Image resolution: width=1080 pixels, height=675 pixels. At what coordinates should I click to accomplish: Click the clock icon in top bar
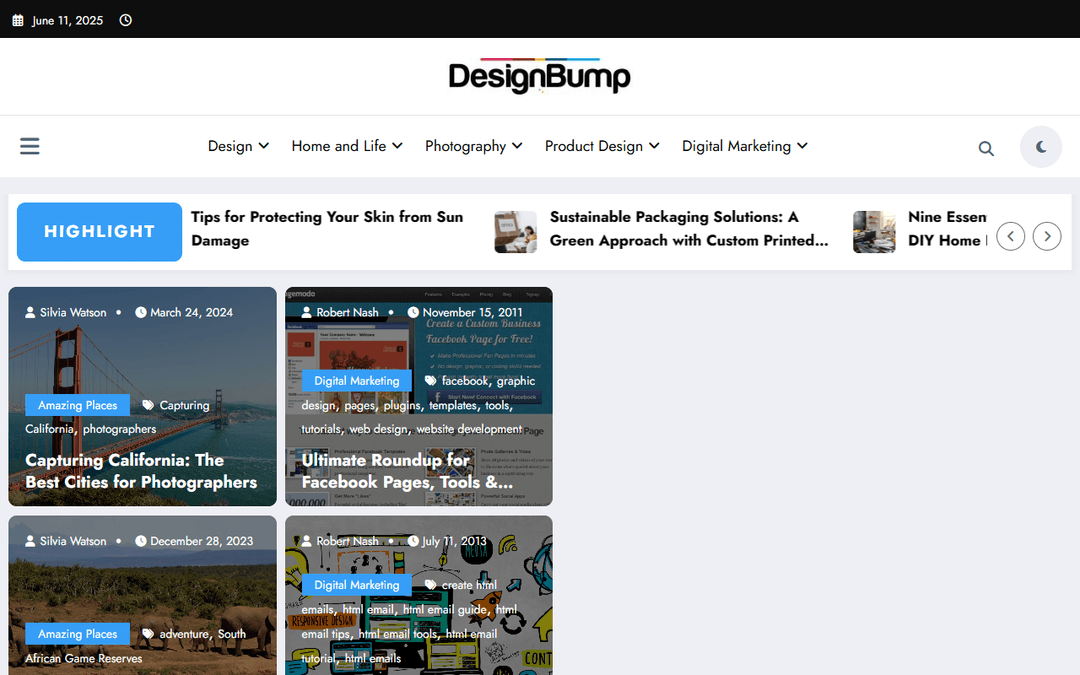(x=125, y=20)
